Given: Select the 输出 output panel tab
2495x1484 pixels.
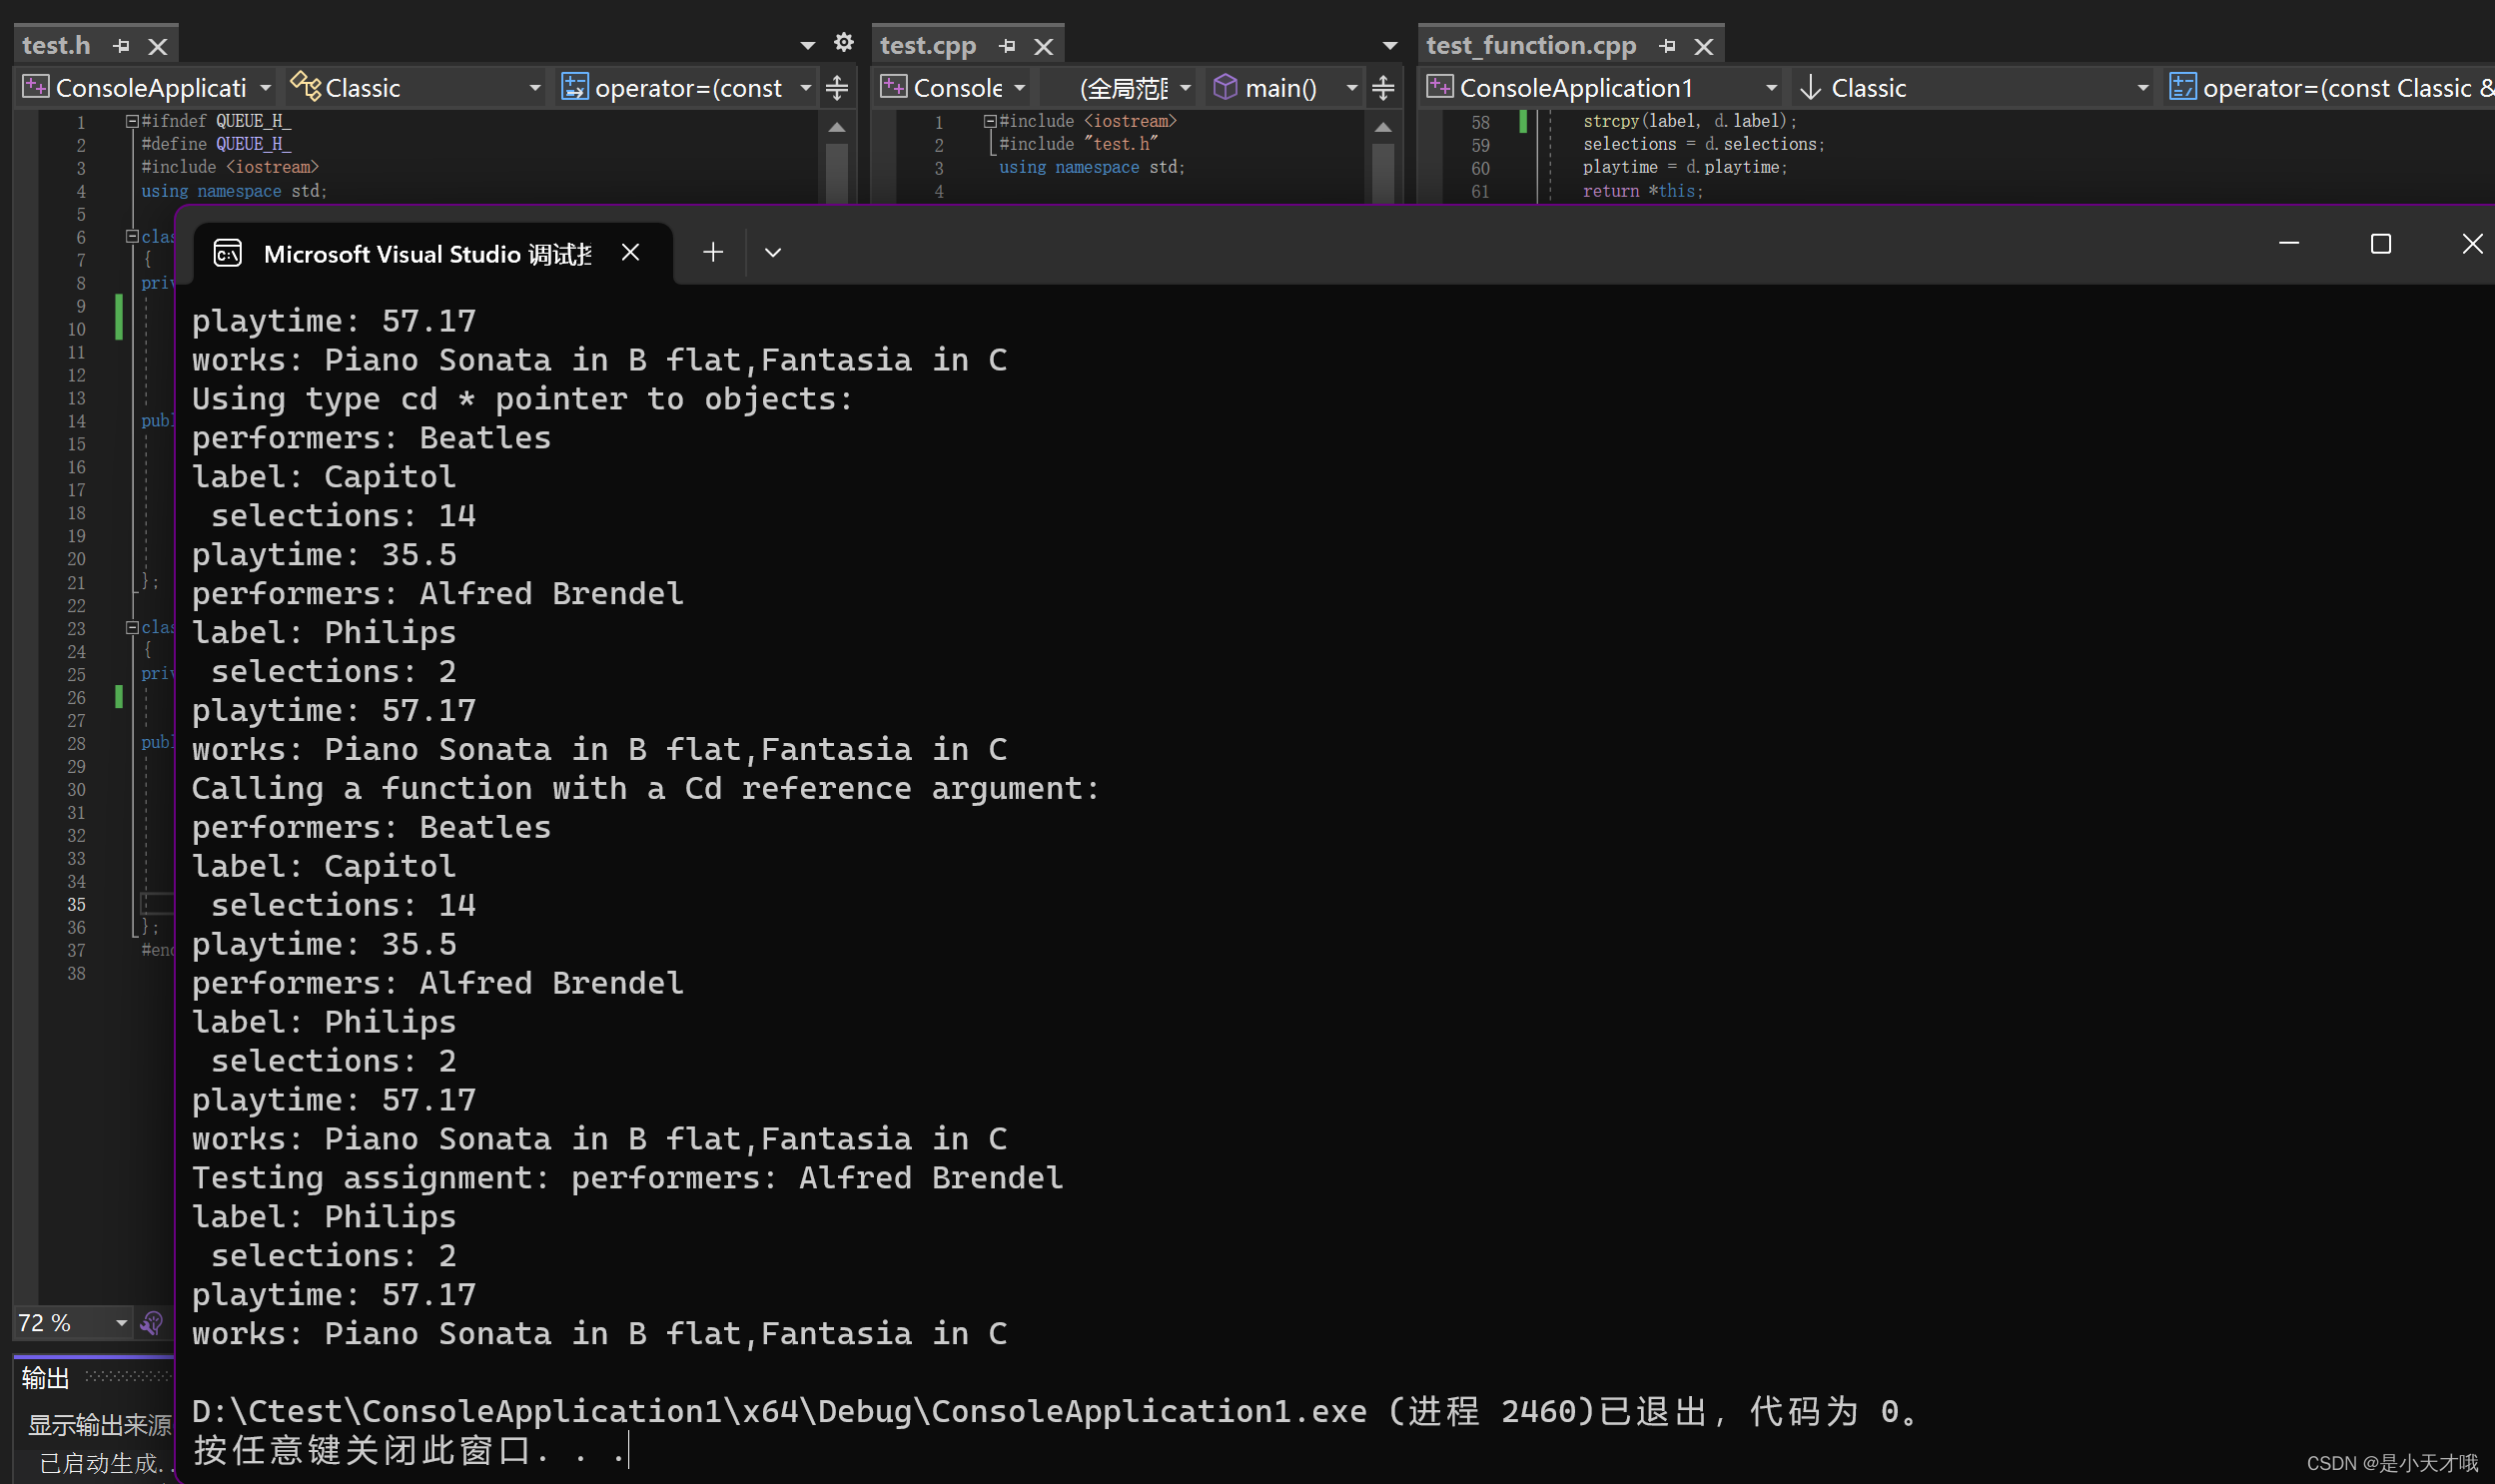Looking at the screenshot, I should pyautogui.click(x=44, y=1377).
